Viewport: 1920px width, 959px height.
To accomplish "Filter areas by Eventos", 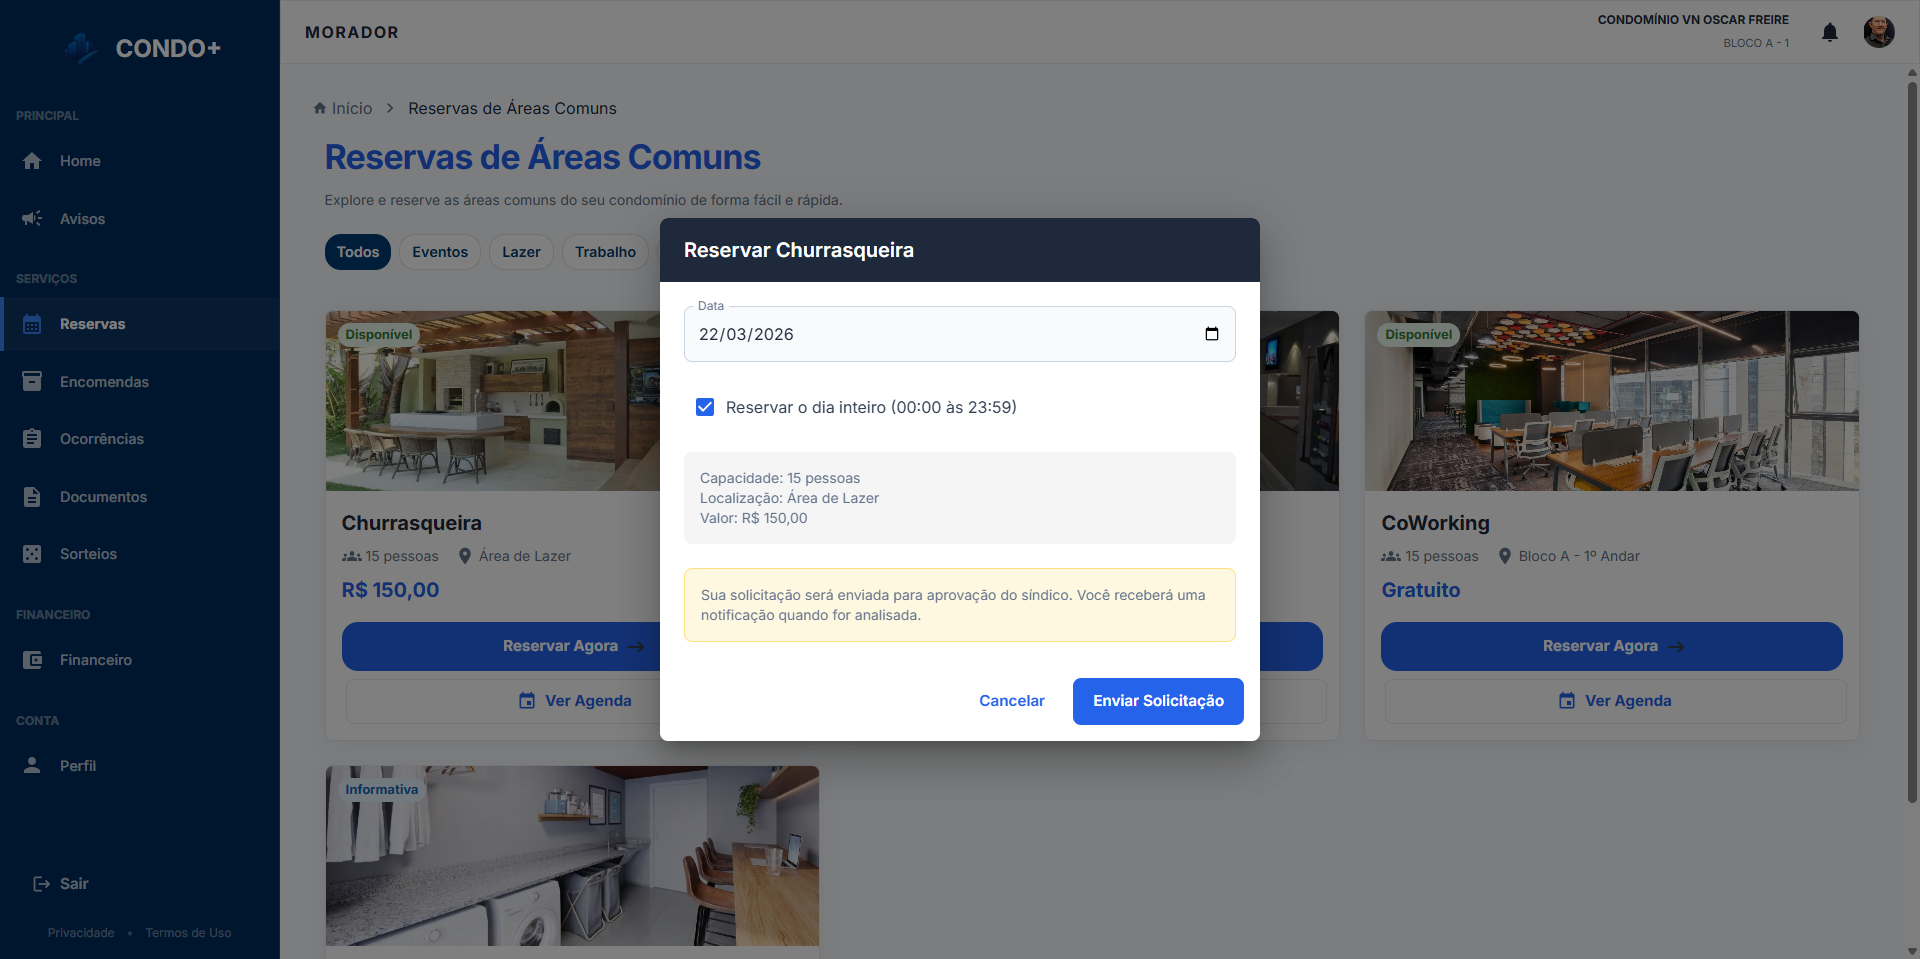I will (x=439, y=252).
